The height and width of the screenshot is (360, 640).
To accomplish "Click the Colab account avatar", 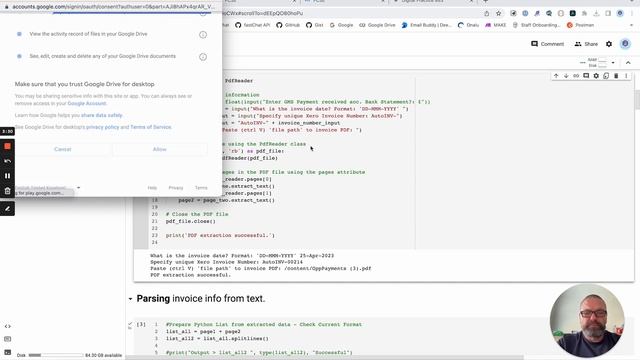I will (x=625, y=44).
